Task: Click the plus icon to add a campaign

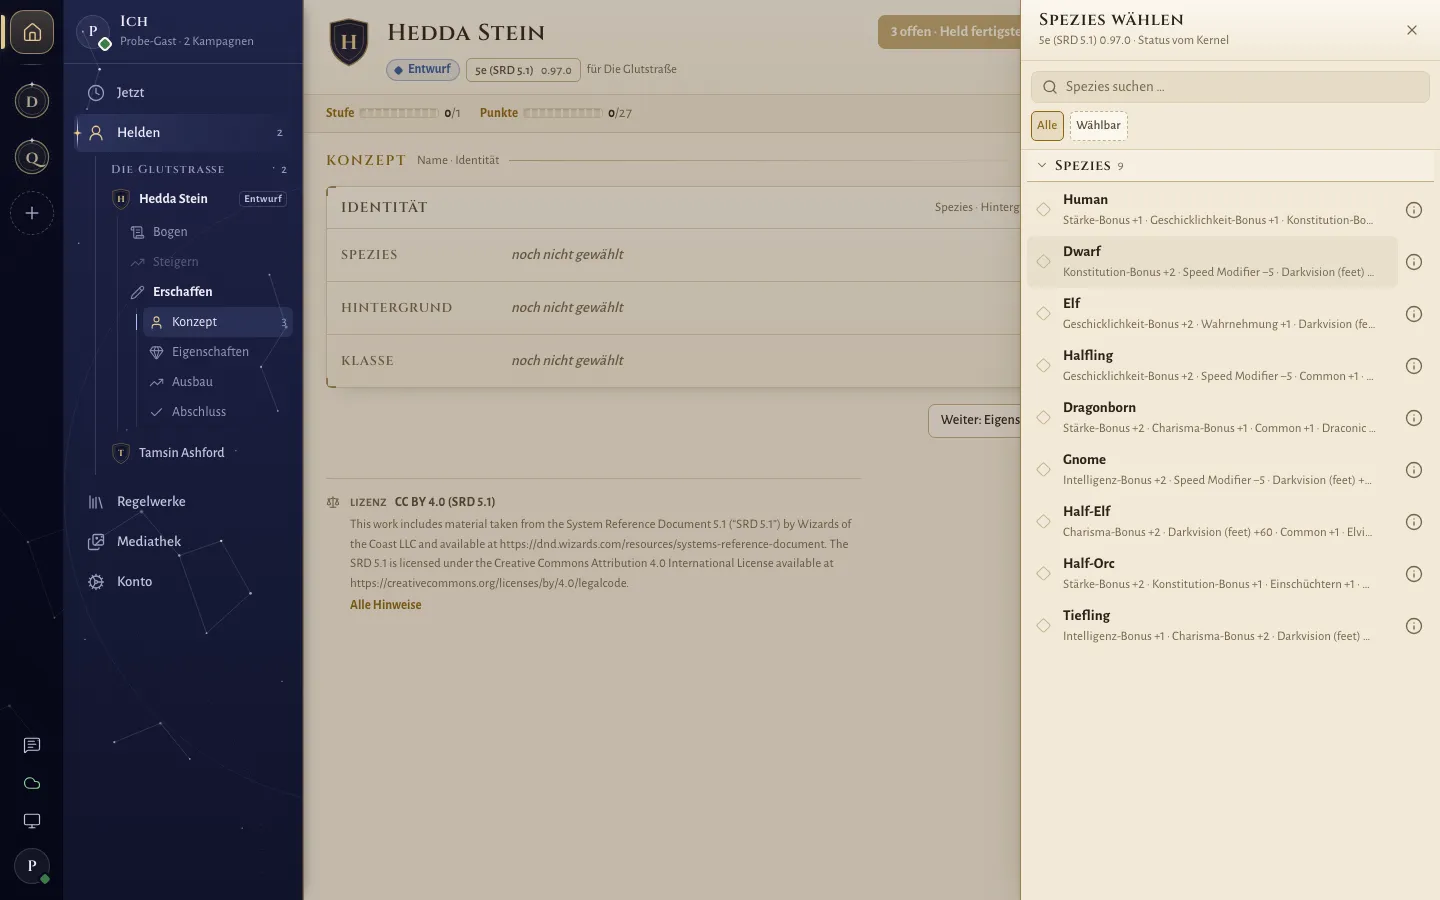Action: tap(32, 213)
